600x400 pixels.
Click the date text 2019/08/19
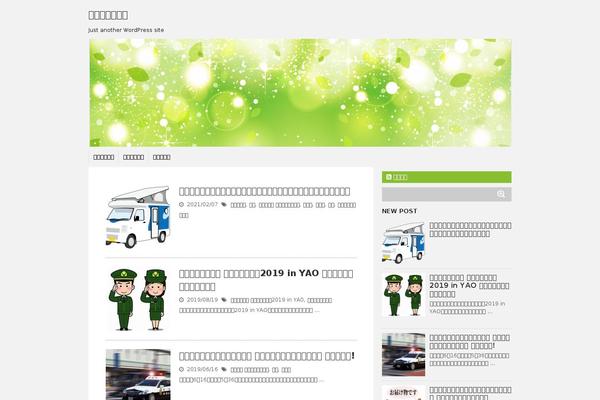[x=202, y=300]
